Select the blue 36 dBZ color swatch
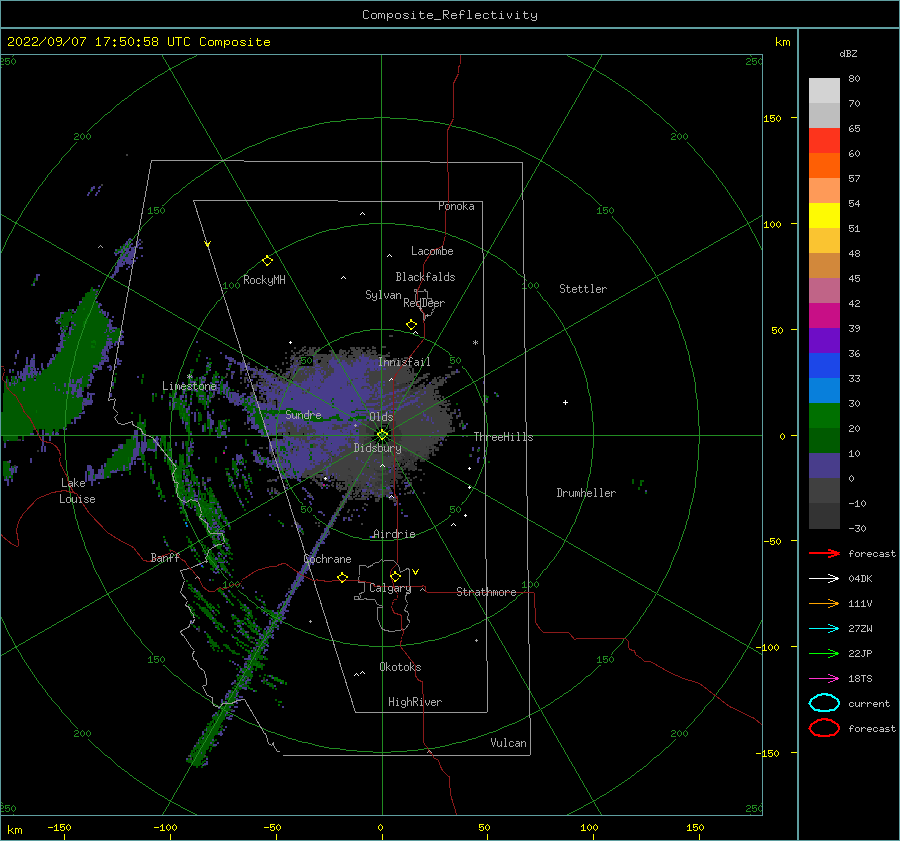The image size is (900, 841). tap(824, 366)
